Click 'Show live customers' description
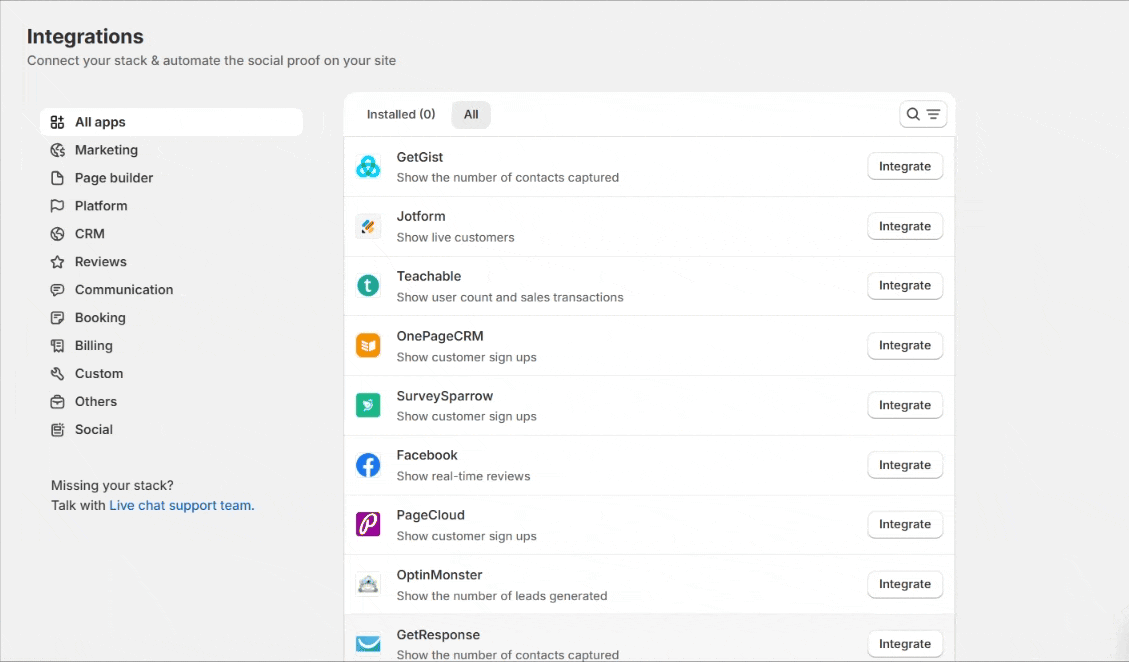The image size is (1129, 662). click(x=456, y=238)
